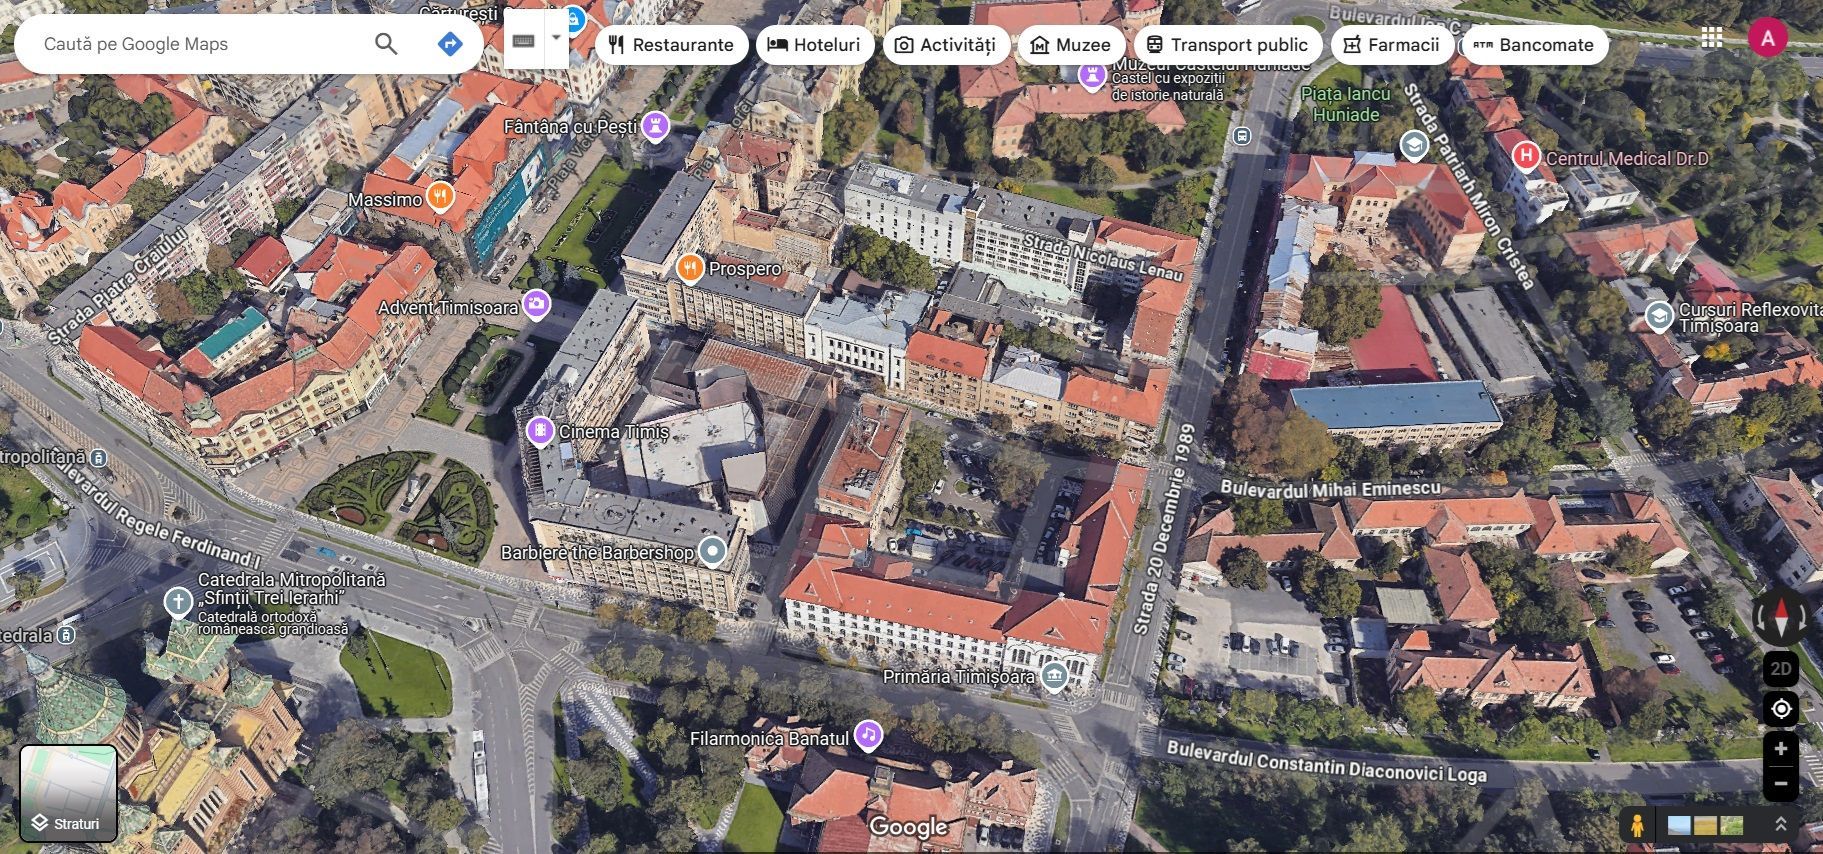Click the on-screen keyboard icon
Screen dimensions: 1823x854
pos(524,41)
